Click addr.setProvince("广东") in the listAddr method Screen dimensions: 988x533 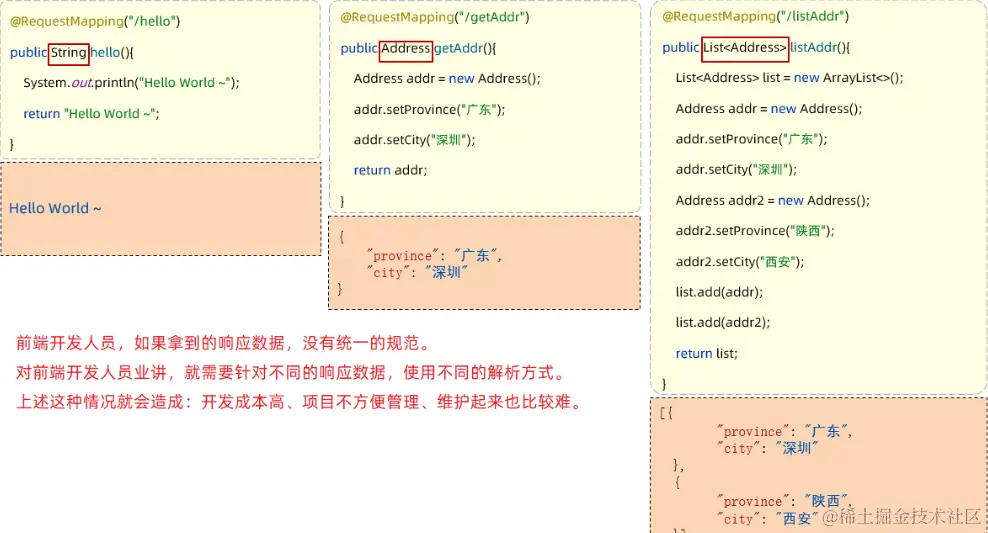tap(751, 139)
